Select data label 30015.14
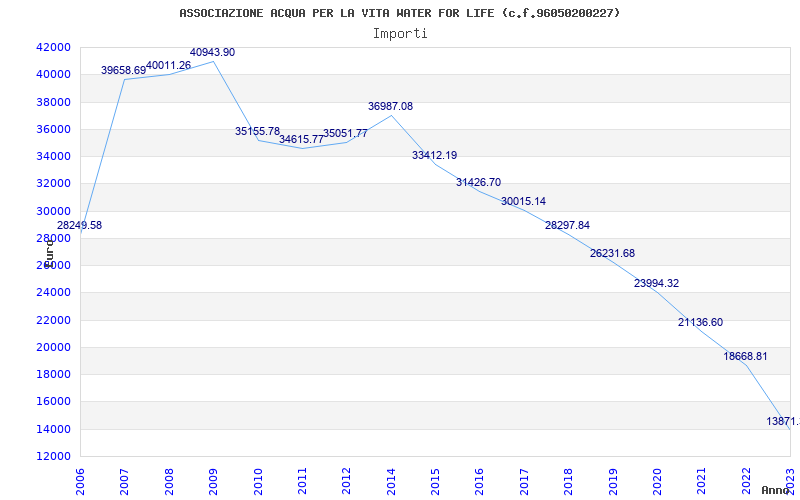Image resolution: width=800 pixels, height=500 pixels. tap(523, 202)
